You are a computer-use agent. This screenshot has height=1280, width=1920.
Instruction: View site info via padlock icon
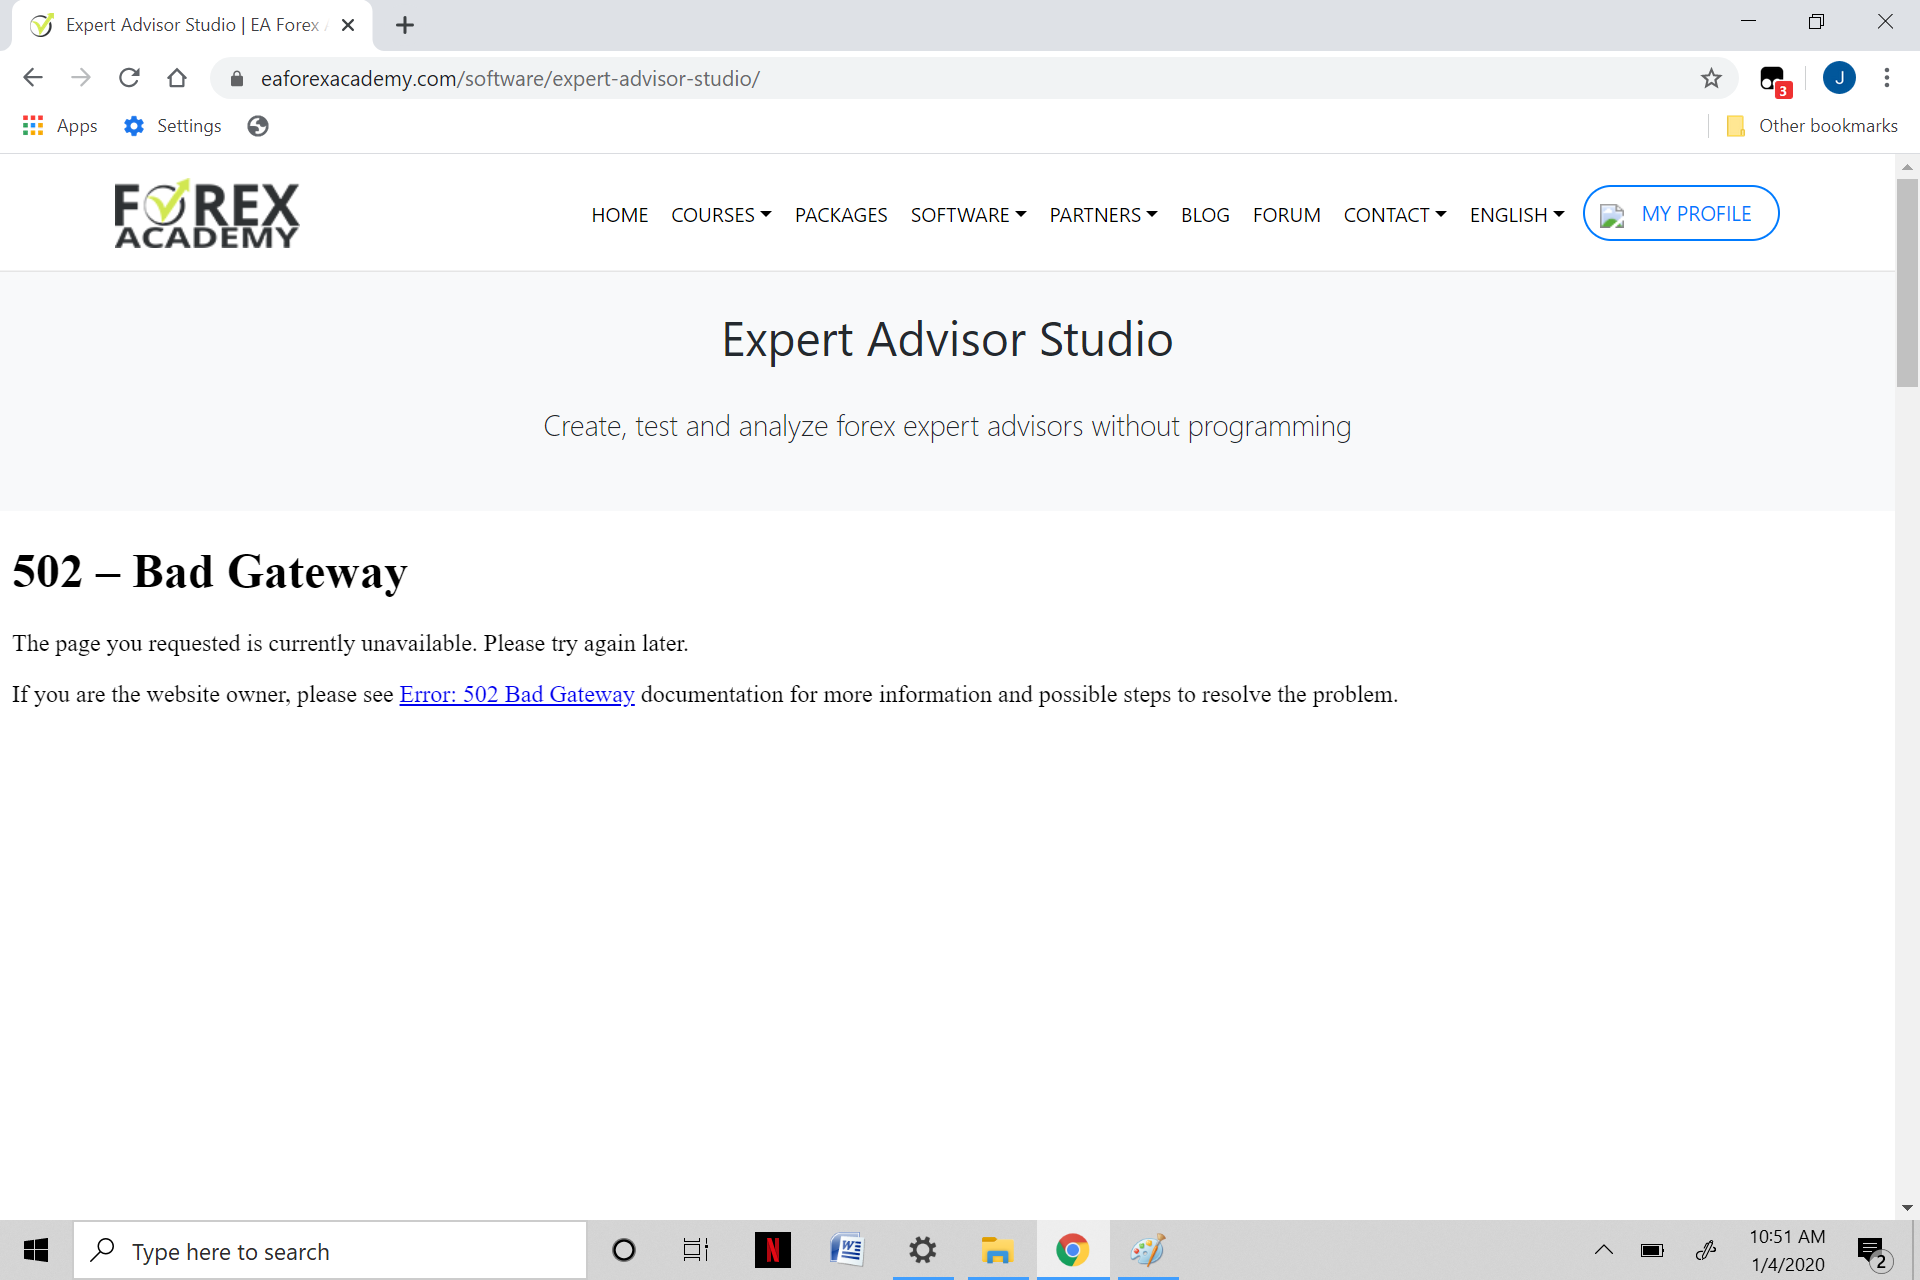pyautogui.click(x=237, y=79)
